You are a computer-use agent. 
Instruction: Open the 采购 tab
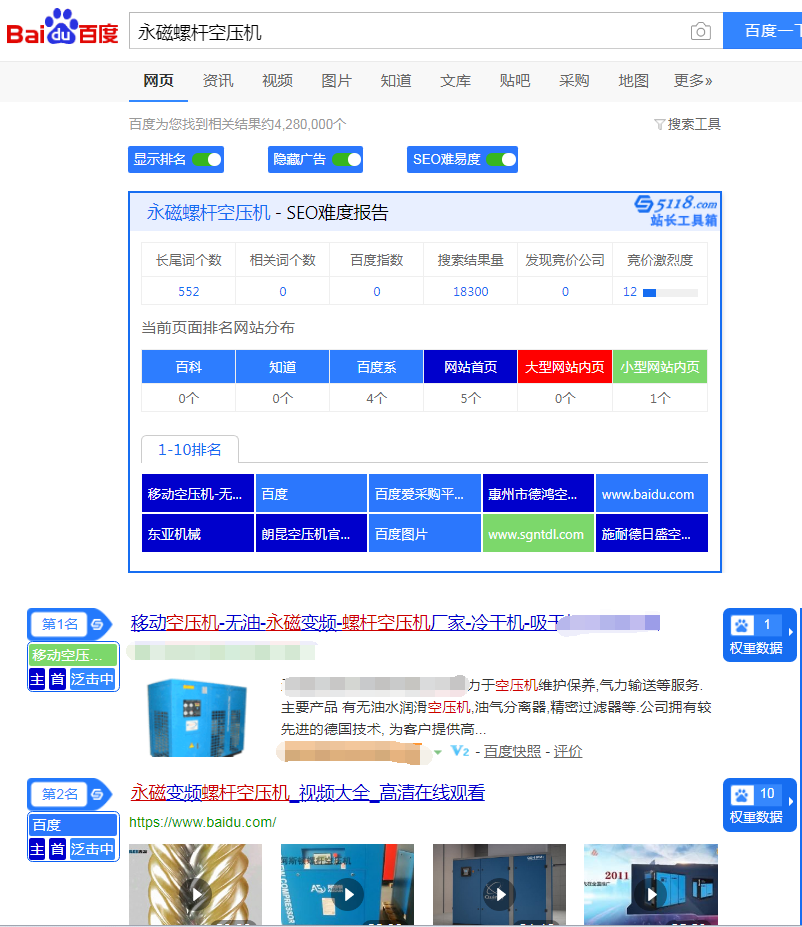tap(574, 80)
